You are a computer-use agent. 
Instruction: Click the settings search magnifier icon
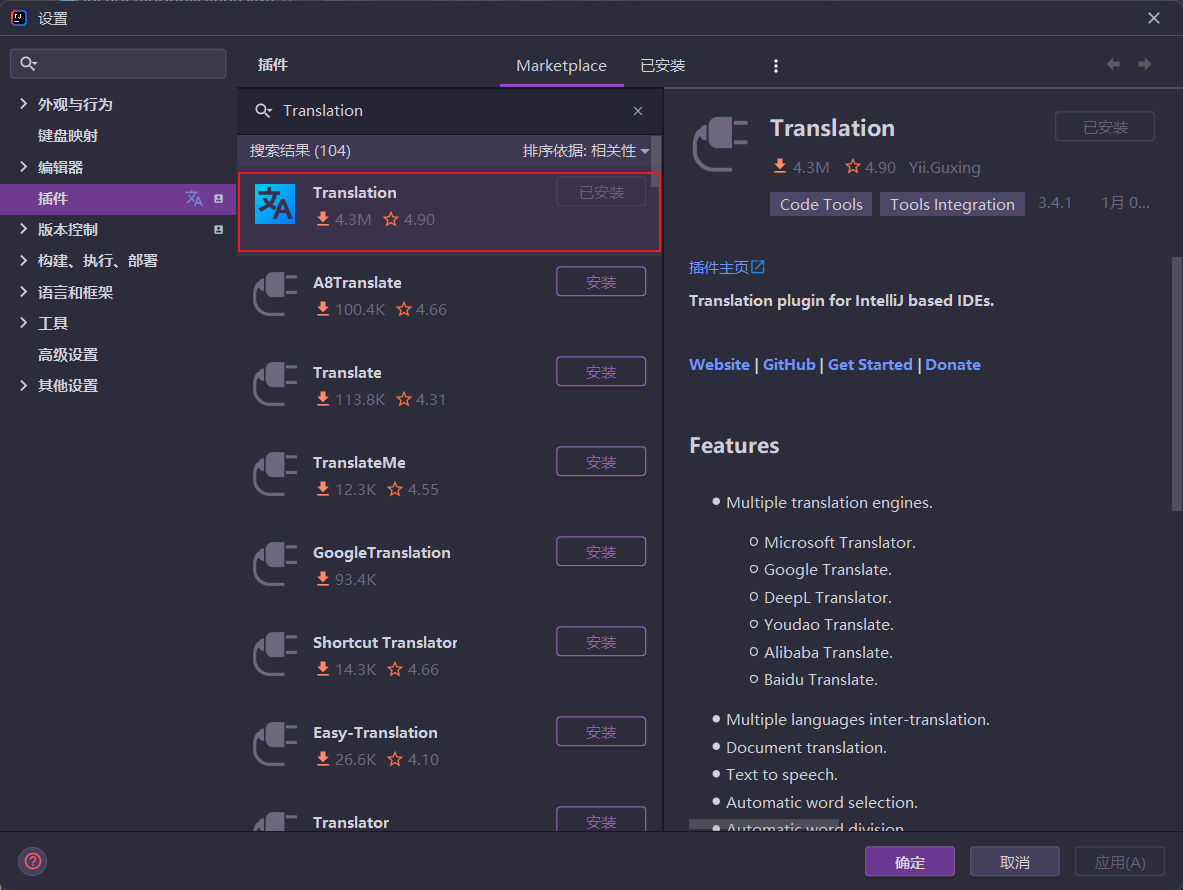click(29, 63)
